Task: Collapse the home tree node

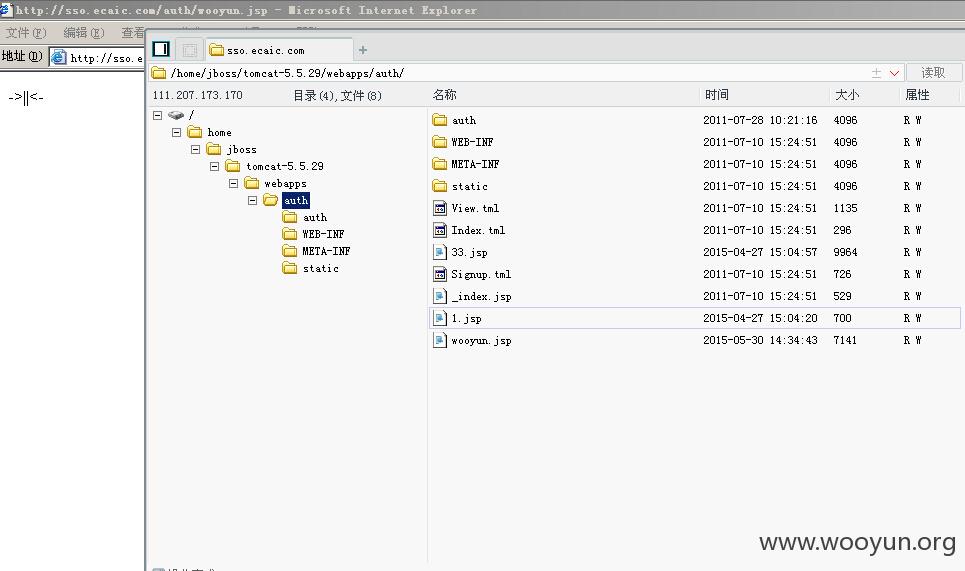Action: click(x=177, y=132)
